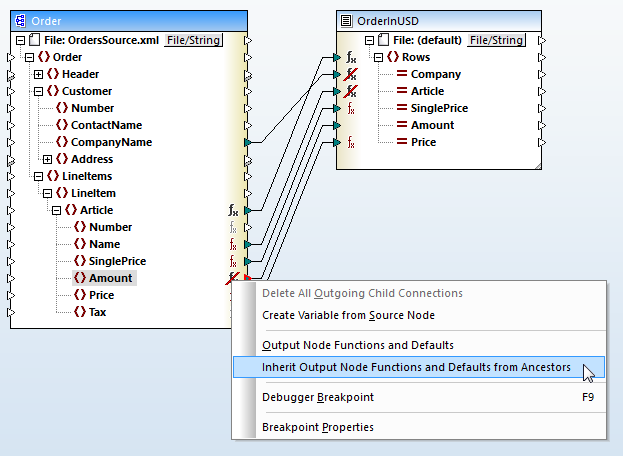623x456 pixels.
Task: Click the crossed-out fx icon beside Amount in Order
Action: pos(233,278)
